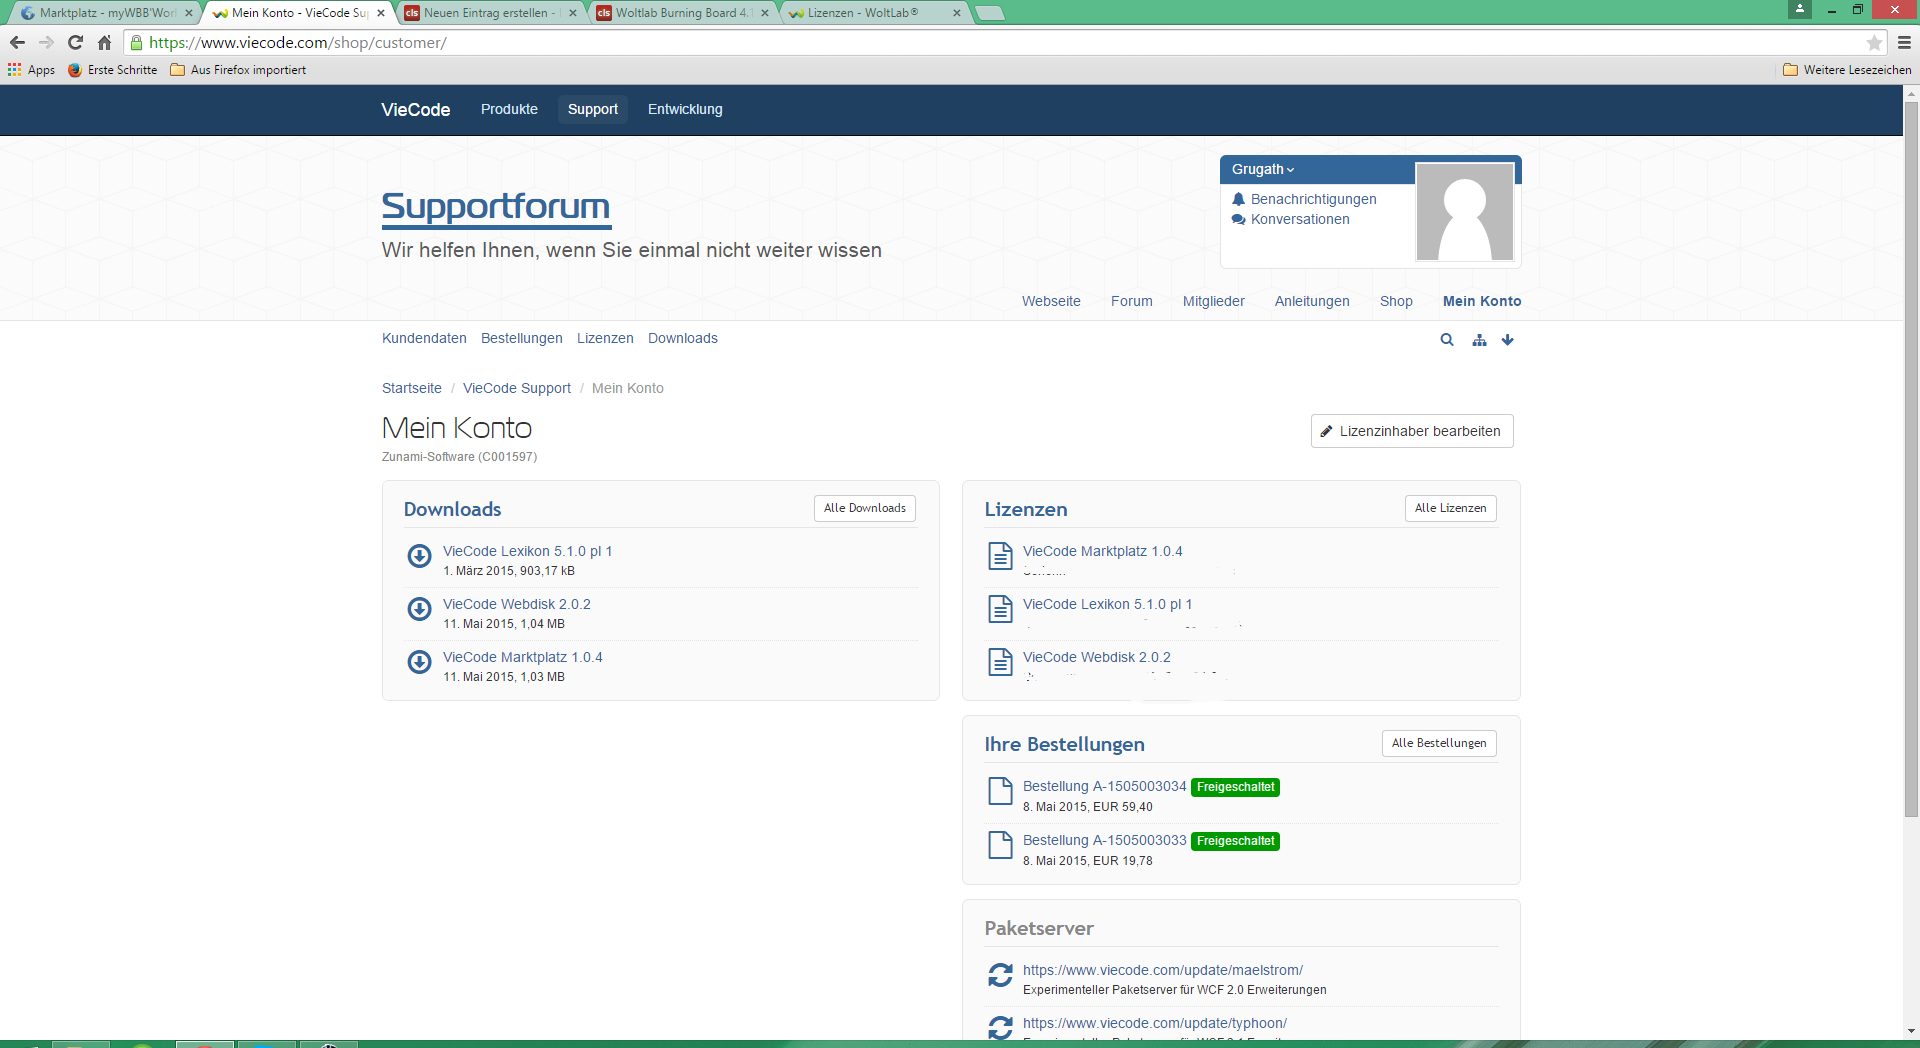Viewport: 1920px width, 1048px height.
Task: Click document icon beside VieCode Marktplatz license
Action: (1000, 556)
